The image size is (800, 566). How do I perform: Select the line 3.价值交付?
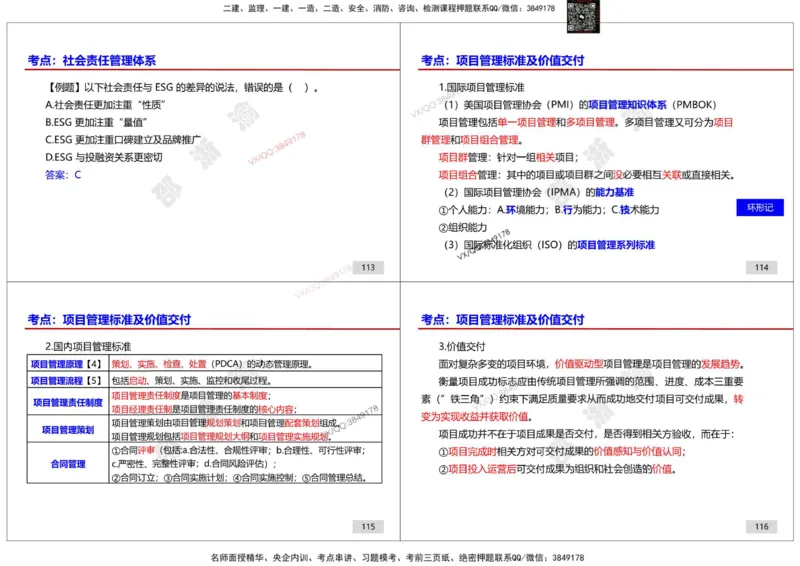pyautogui.click(x=462, y=347)
